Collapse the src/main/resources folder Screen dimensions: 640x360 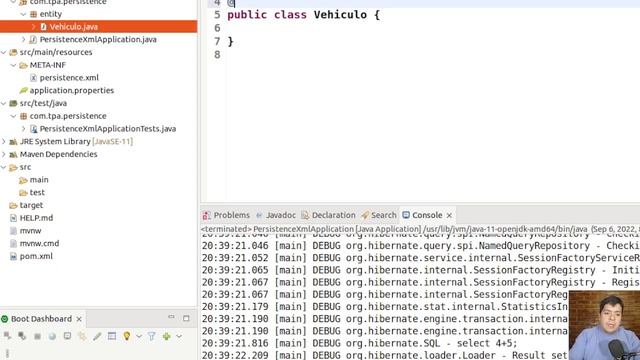click(x=4, y=52)
